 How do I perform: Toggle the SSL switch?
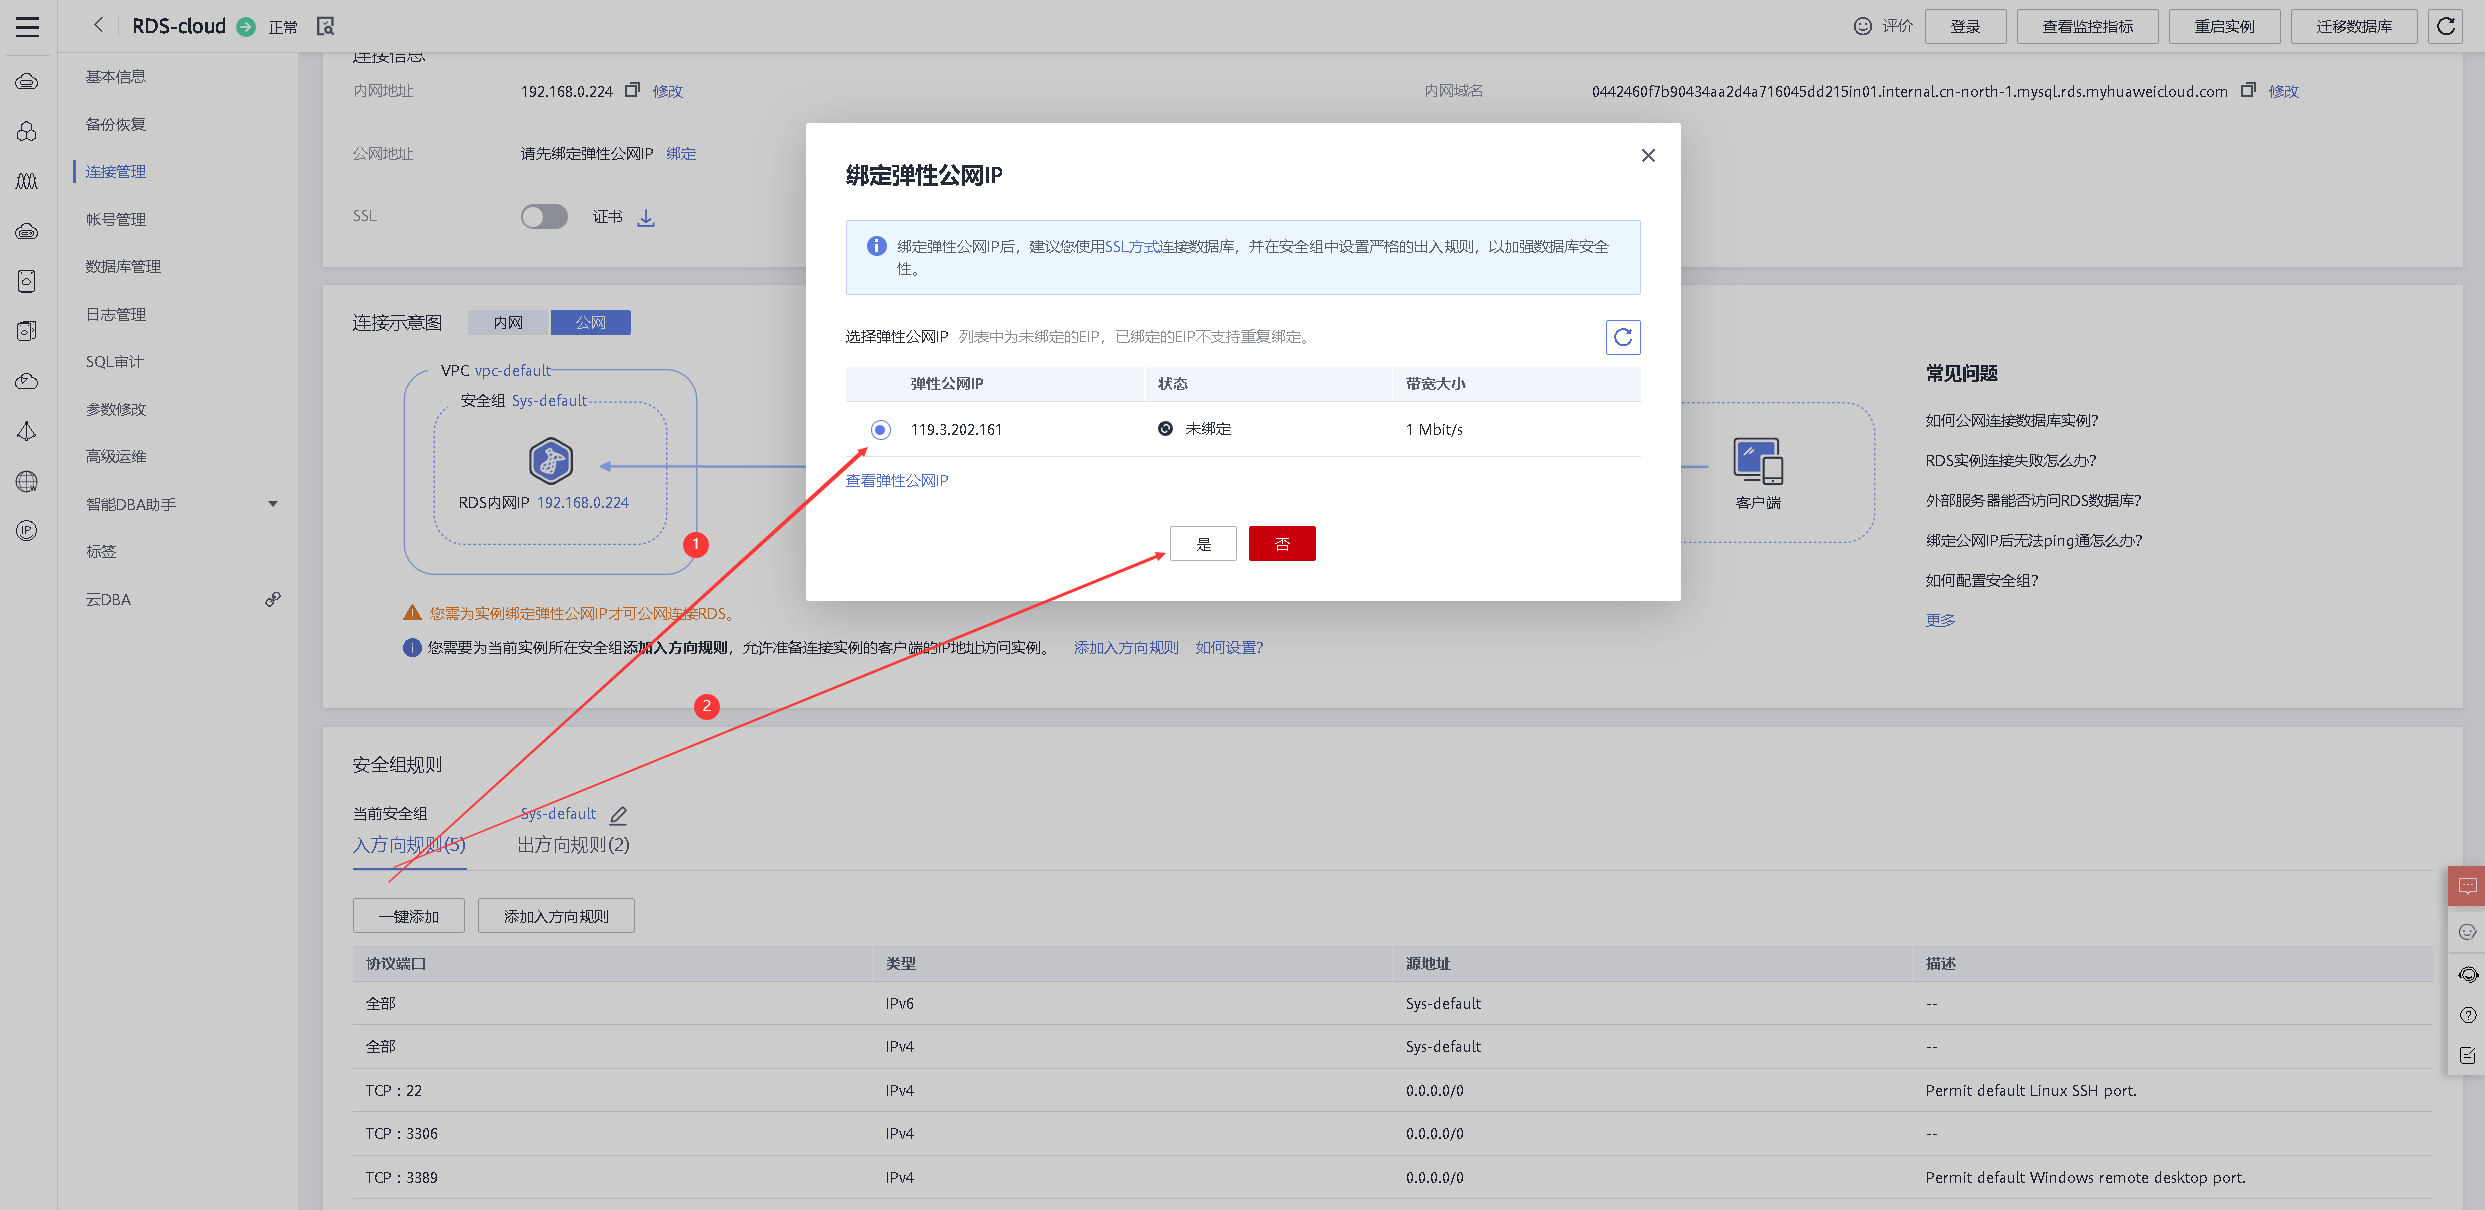pos(544,217)
